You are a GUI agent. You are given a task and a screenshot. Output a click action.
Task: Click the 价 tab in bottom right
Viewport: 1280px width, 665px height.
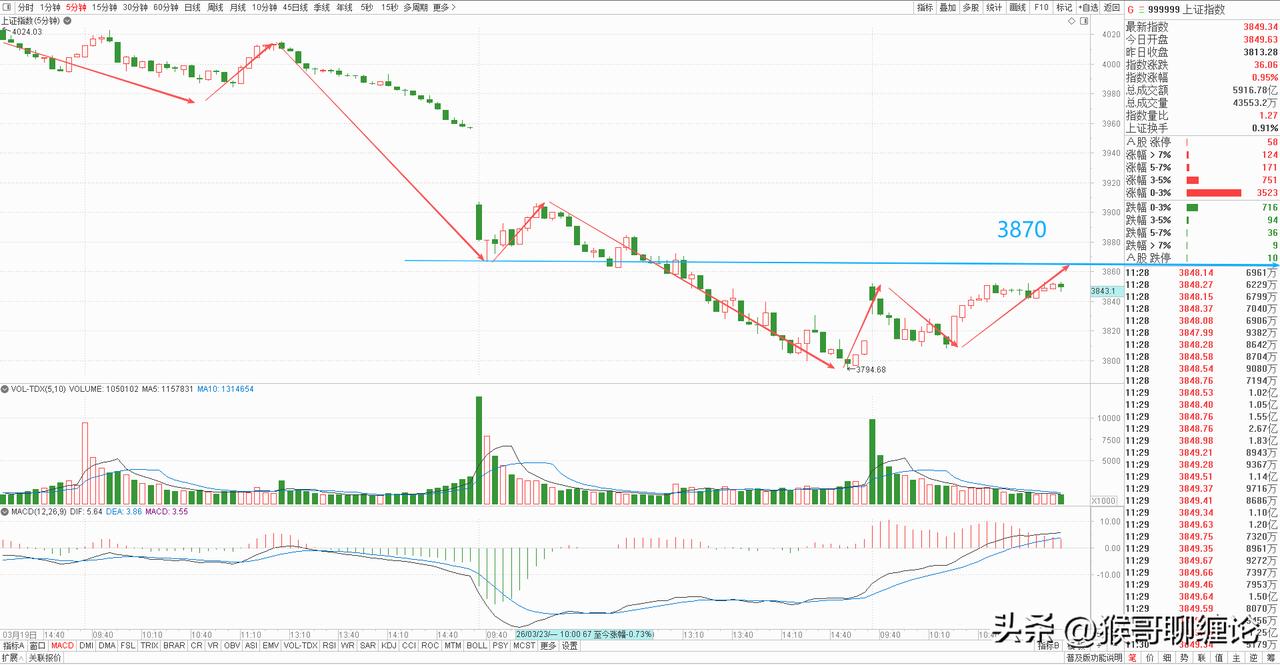pos(1150,658)
